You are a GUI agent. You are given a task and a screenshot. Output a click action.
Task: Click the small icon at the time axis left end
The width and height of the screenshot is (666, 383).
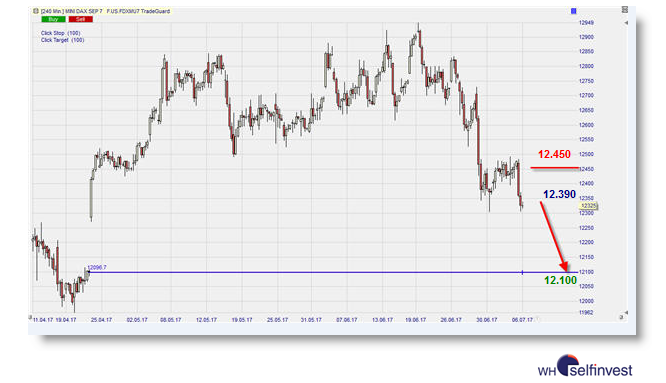(x=30, y=317)
